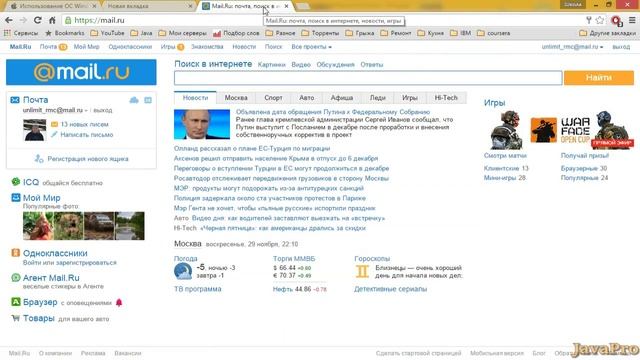Click the Gemini horoscope symbol

[362, 271]
